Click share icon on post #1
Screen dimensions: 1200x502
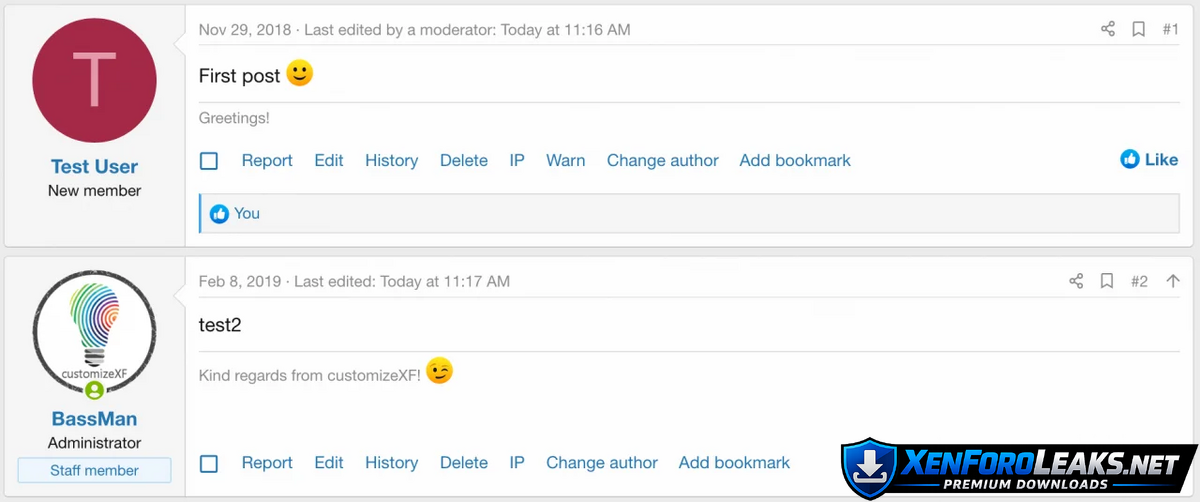coord(1108,30)
